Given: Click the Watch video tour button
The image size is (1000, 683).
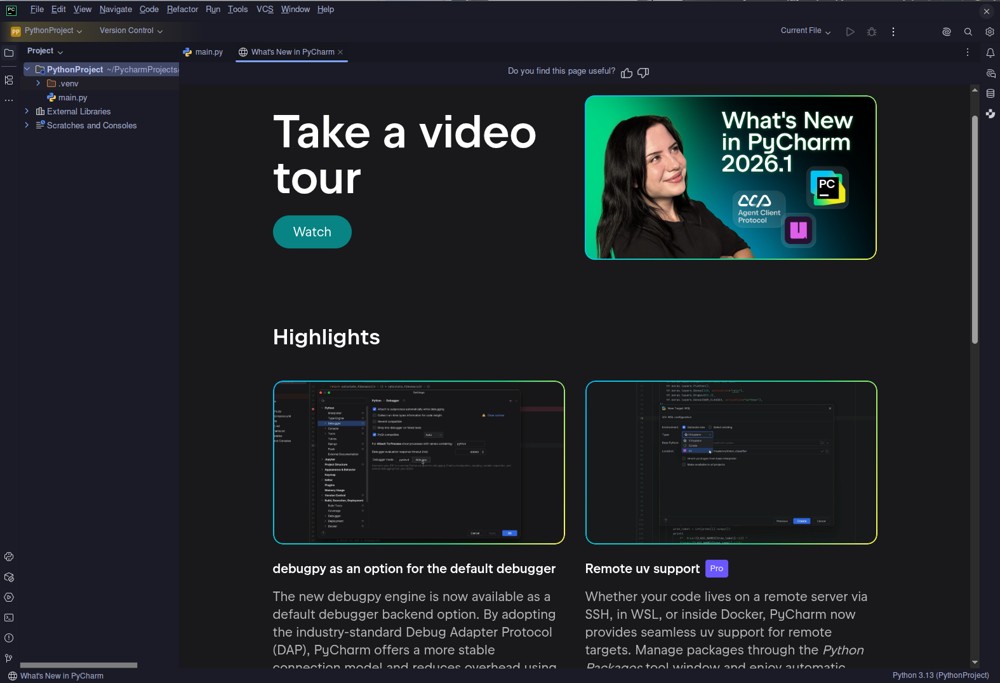Looking at the screenshot, I should 312,231.
